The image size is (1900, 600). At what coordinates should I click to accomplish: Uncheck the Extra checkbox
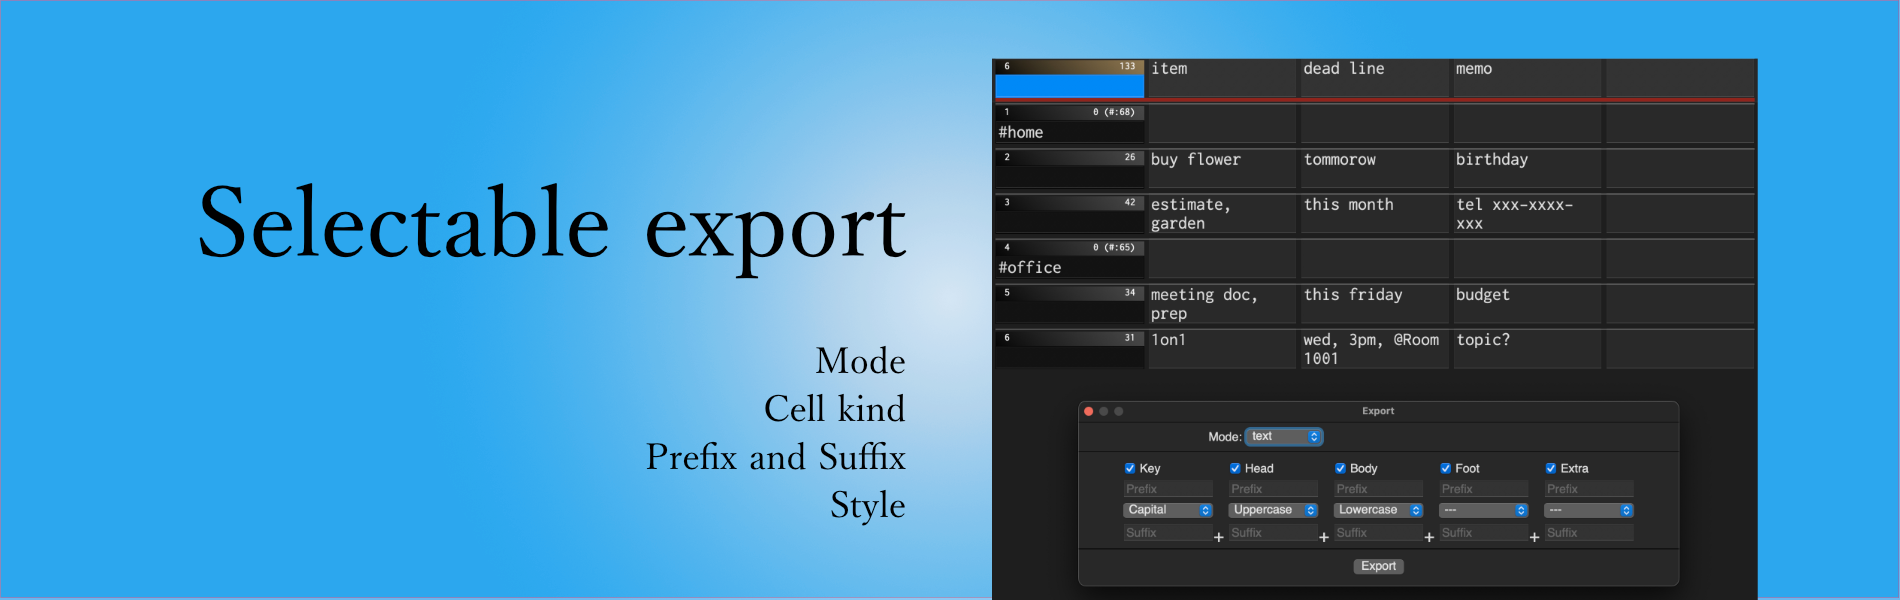point(1551,468)
